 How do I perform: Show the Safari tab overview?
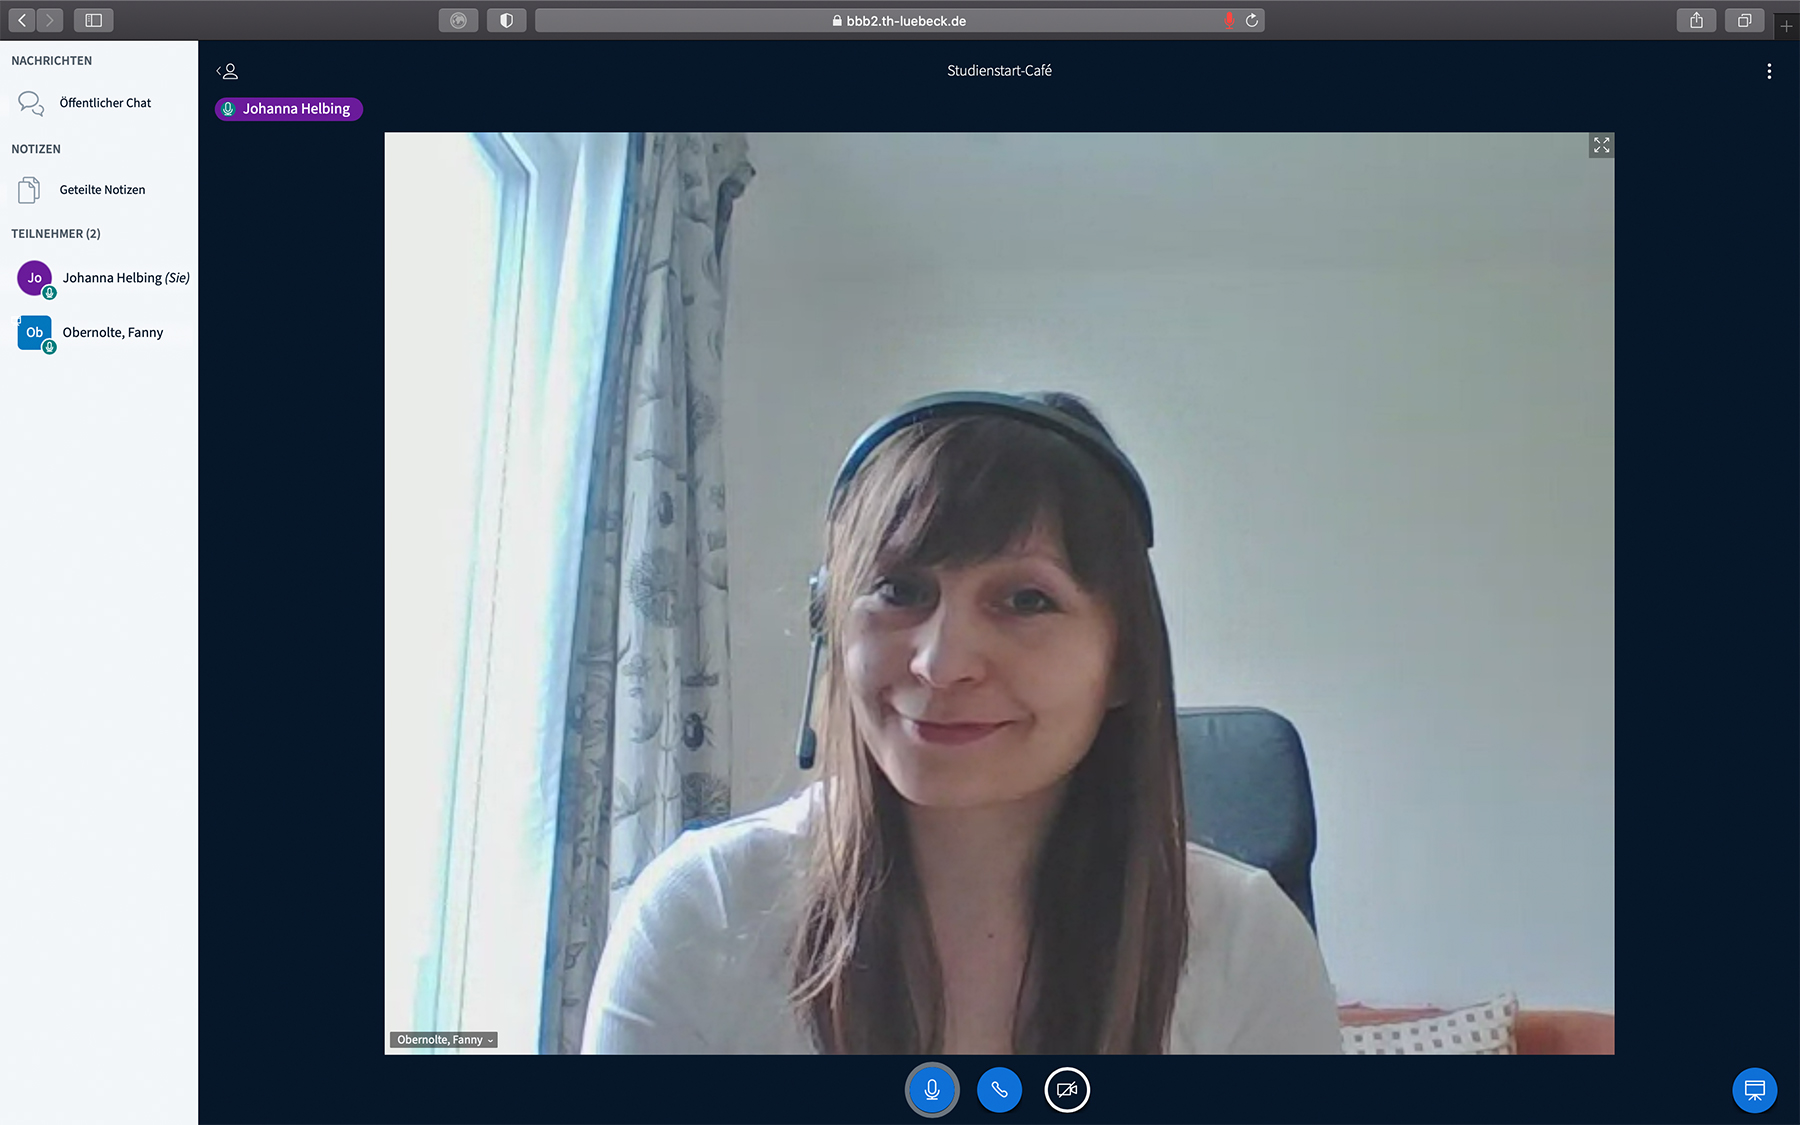pyautogui.click(x=1744, y=20)
